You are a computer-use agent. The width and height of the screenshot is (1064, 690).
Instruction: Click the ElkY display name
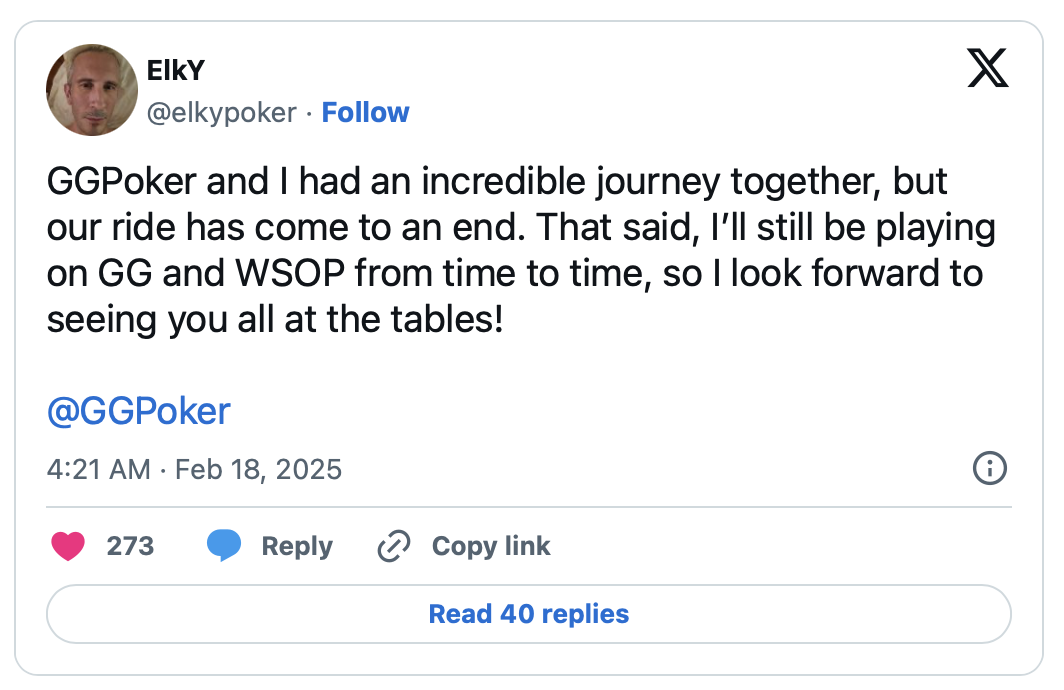(176, 71)
